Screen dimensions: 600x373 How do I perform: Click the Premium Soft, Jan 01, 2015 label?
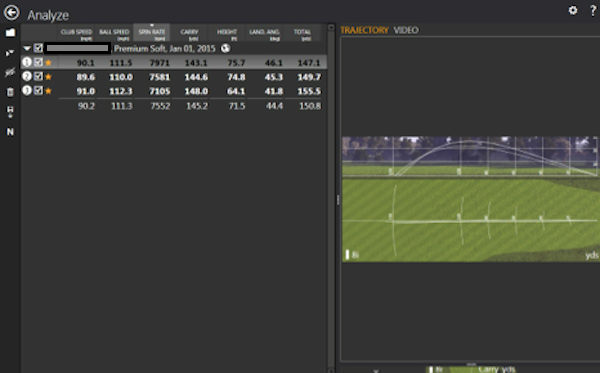tap(165, 49)
